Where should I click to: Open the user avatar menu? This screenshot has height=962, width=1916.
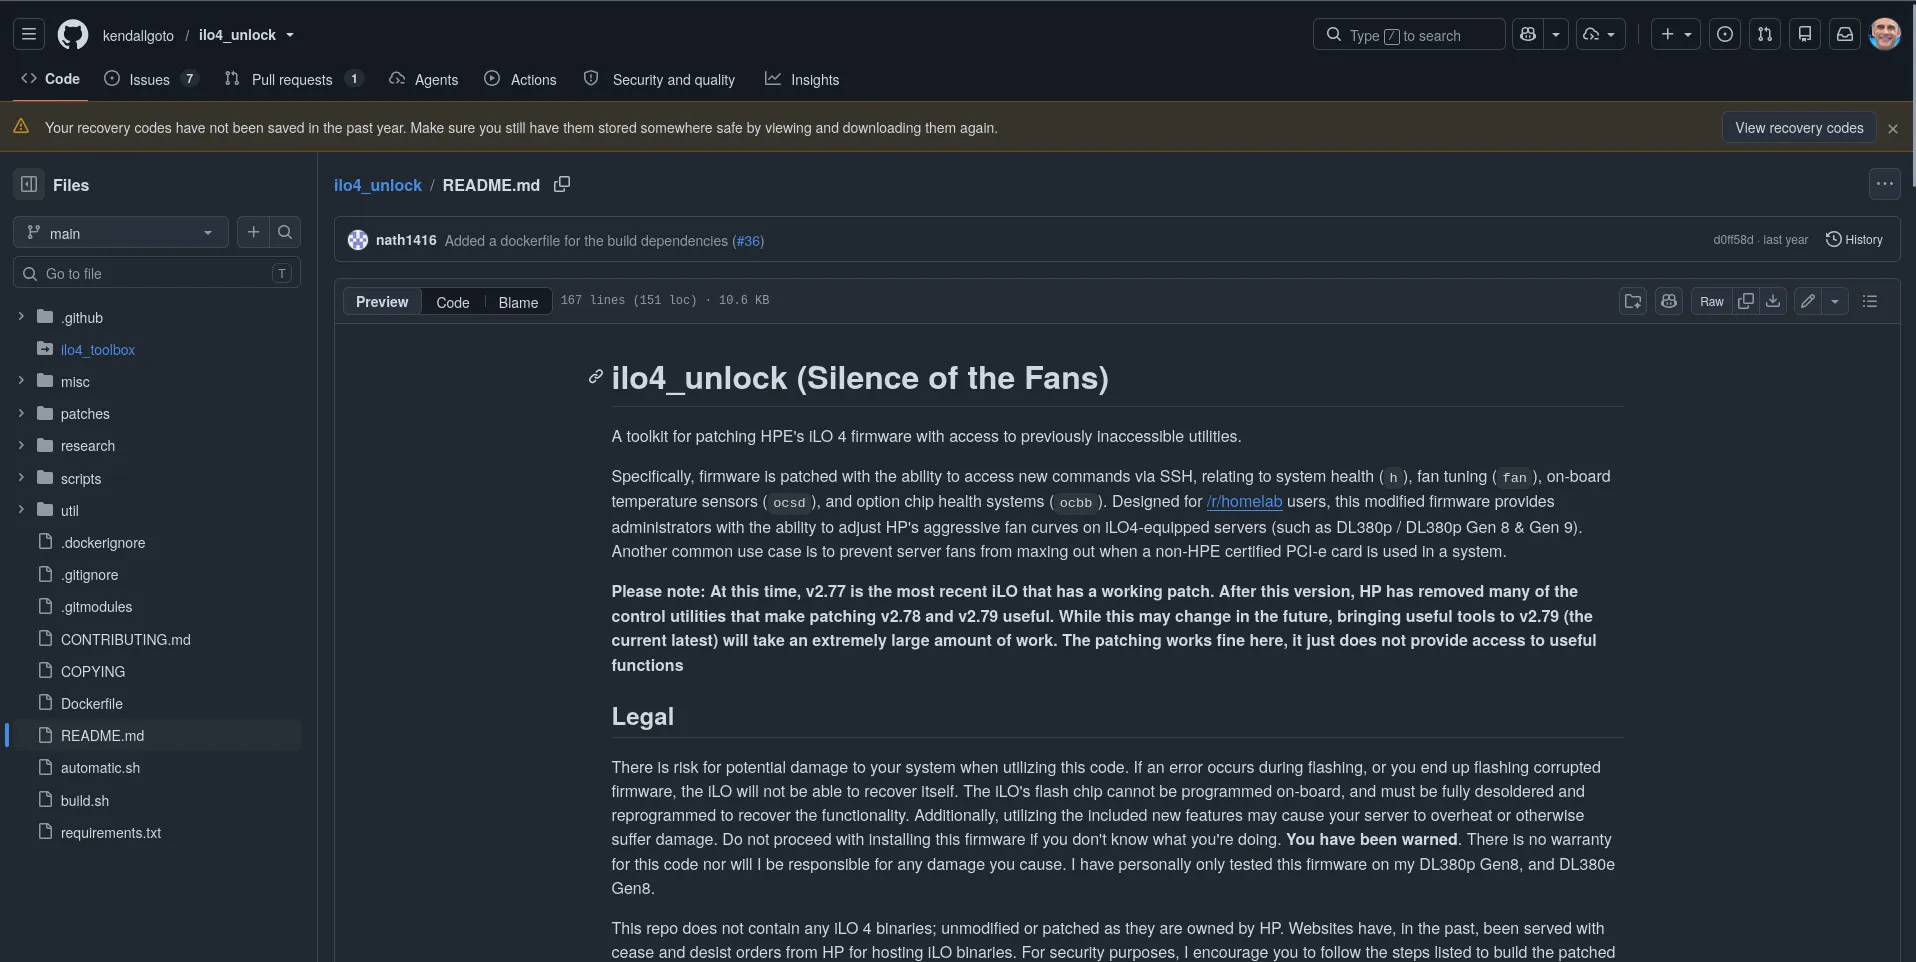pos(1885,34)
